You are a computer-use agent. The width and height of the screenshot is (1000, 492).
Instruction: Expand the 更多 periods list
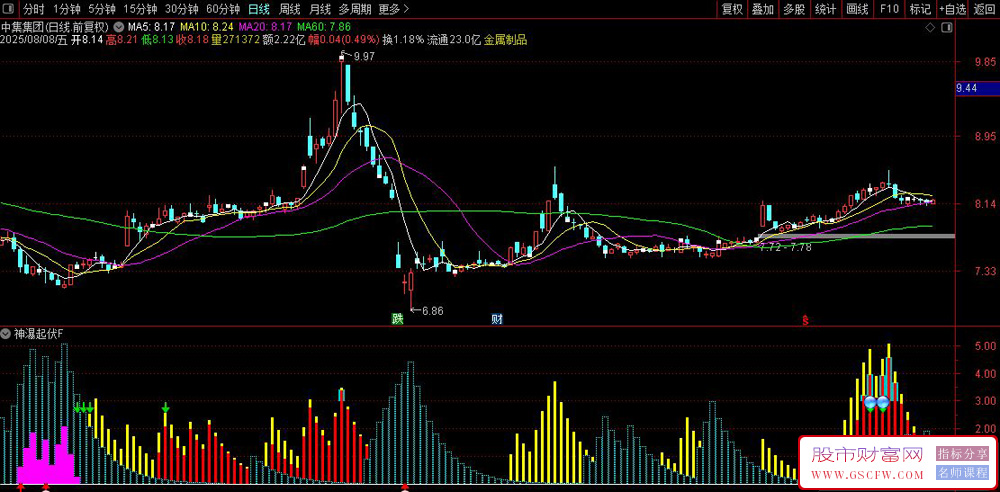[x=393, y=9]
